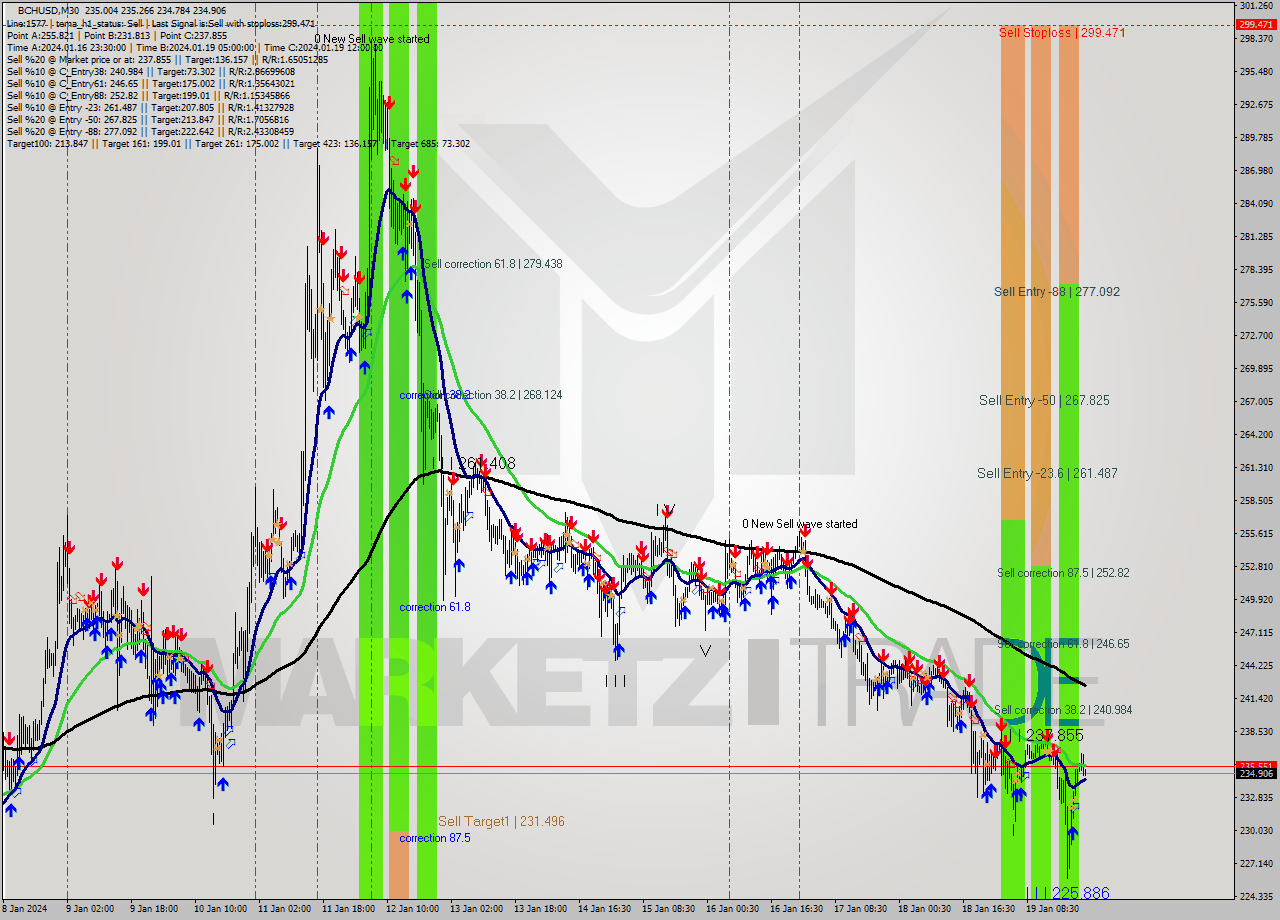1280x920 pixels.
Task: Select the blue 'correction 61.8' label
Action: [x=435, y=607]
